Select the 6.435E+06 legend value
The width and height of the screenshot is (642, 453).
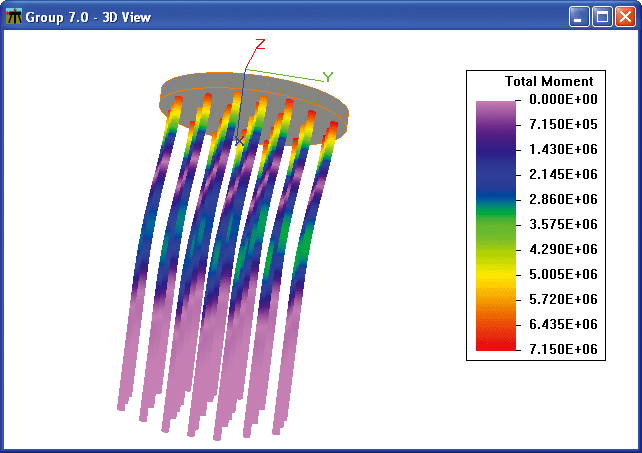[x=563, y=324]
